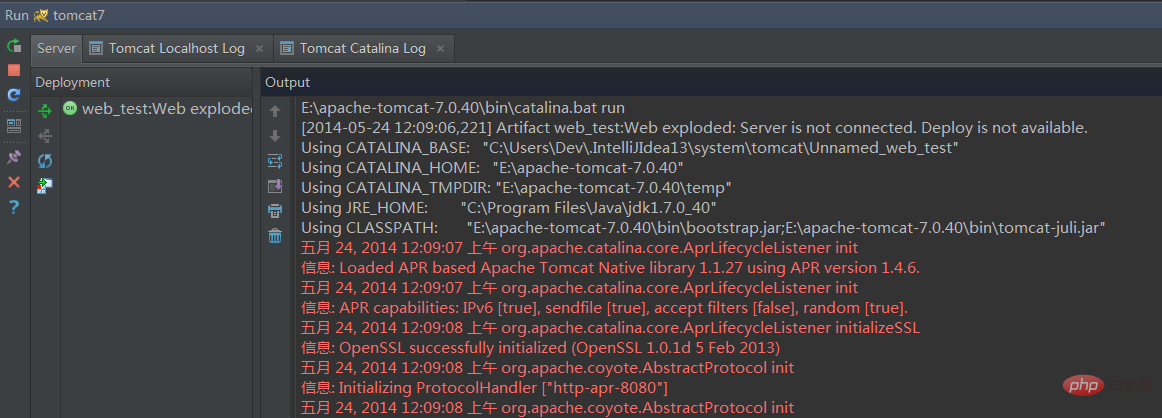
Task: Click the Using CLASSPATH line
Action: coord(703,228)
